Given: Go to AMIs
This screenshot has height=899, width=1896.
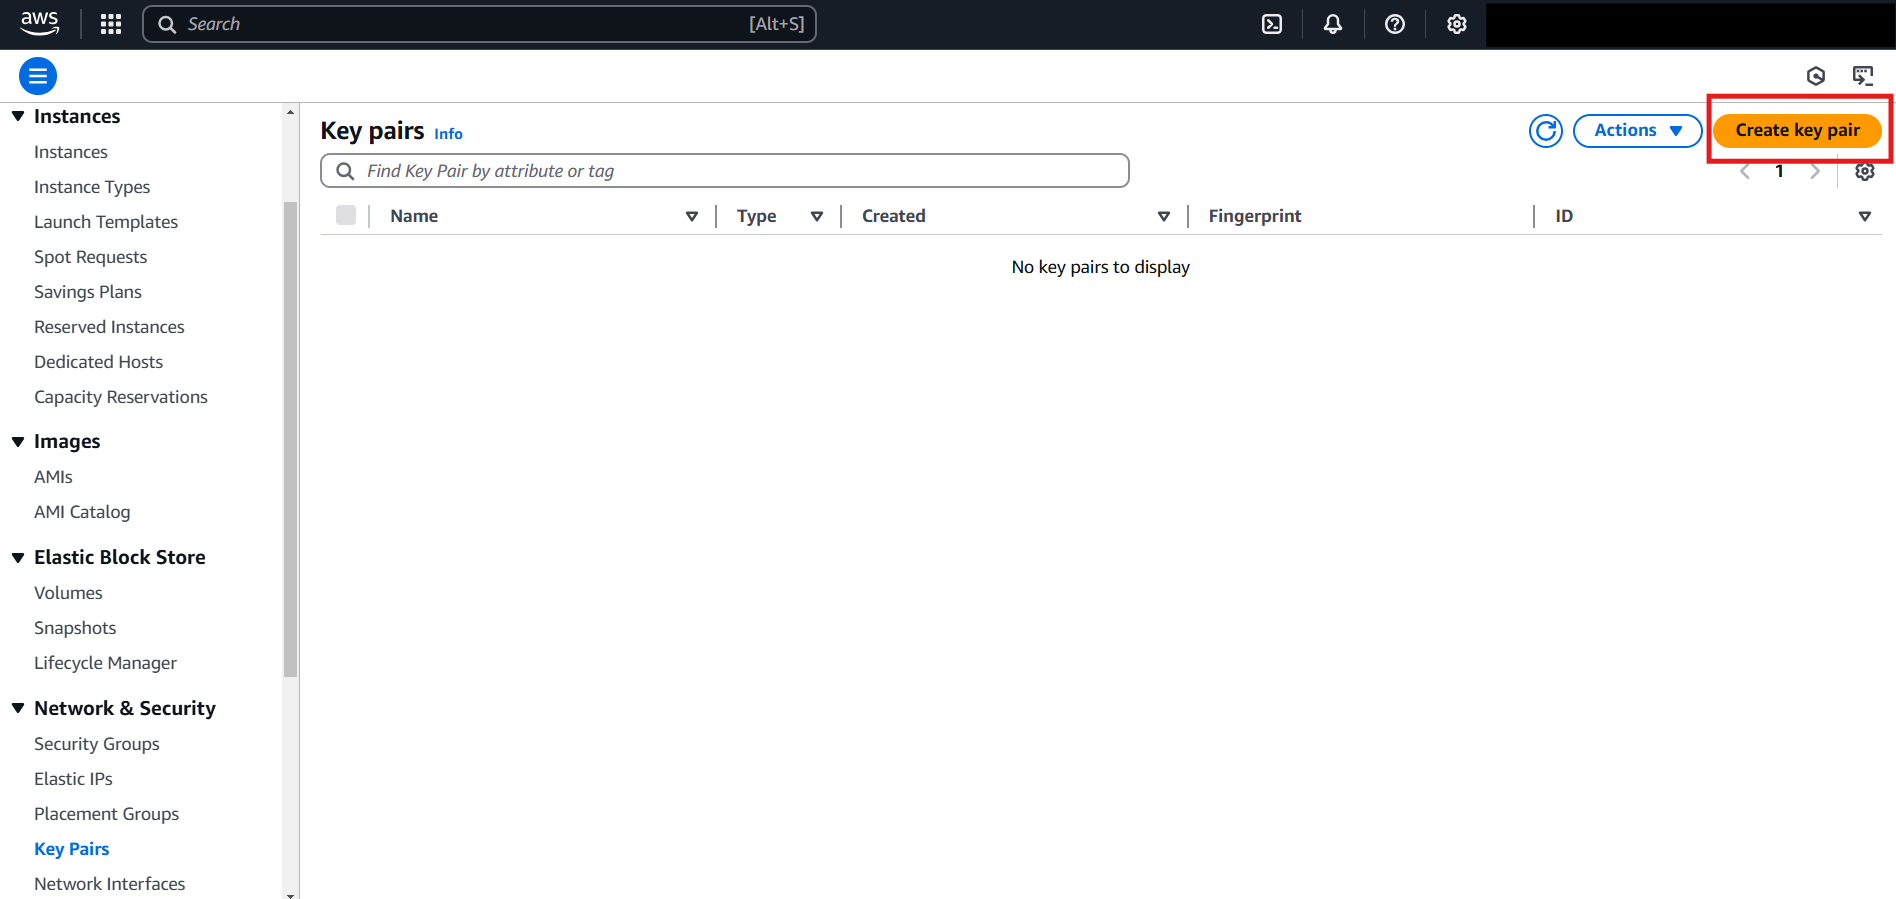Looking at the screenshot, I should coord(53,477).
